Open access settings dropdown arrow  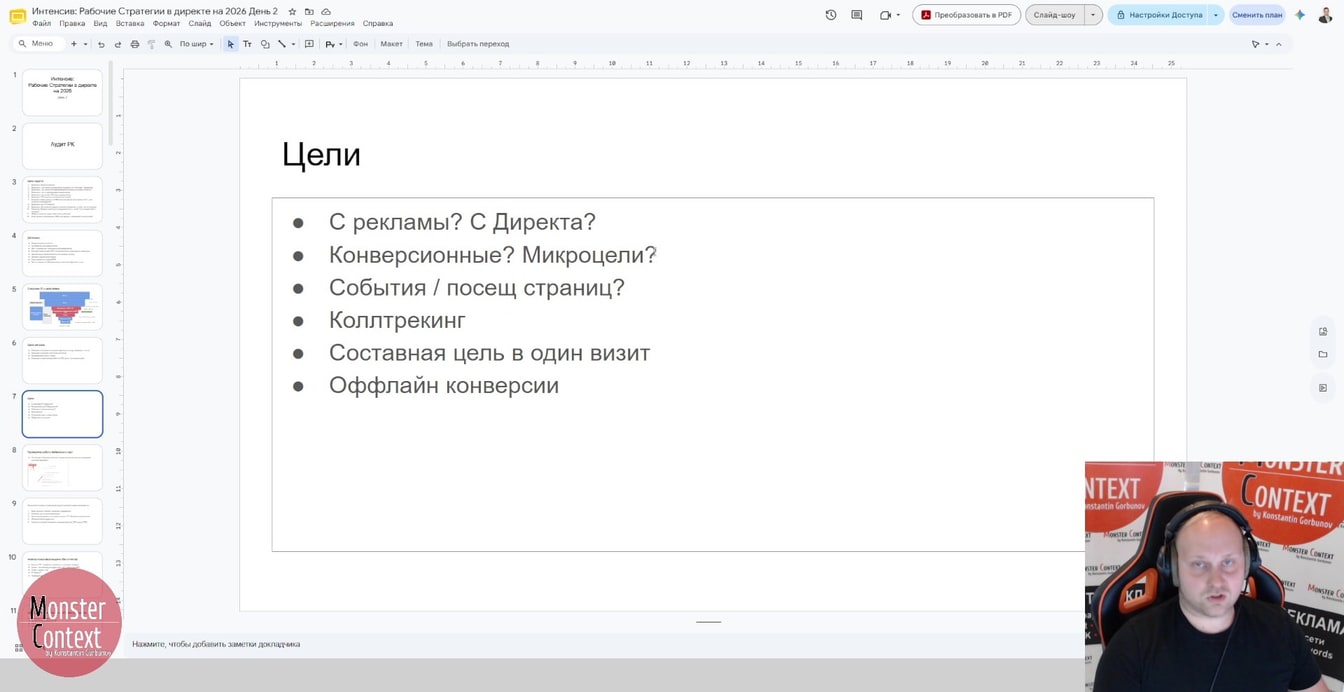coord(1216,15)
